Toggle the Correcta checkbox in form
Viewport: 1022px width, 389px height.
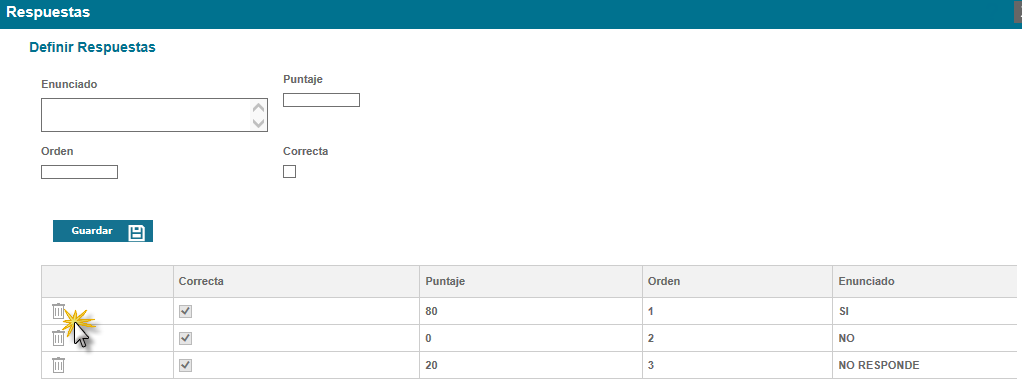tap(289, 171)
